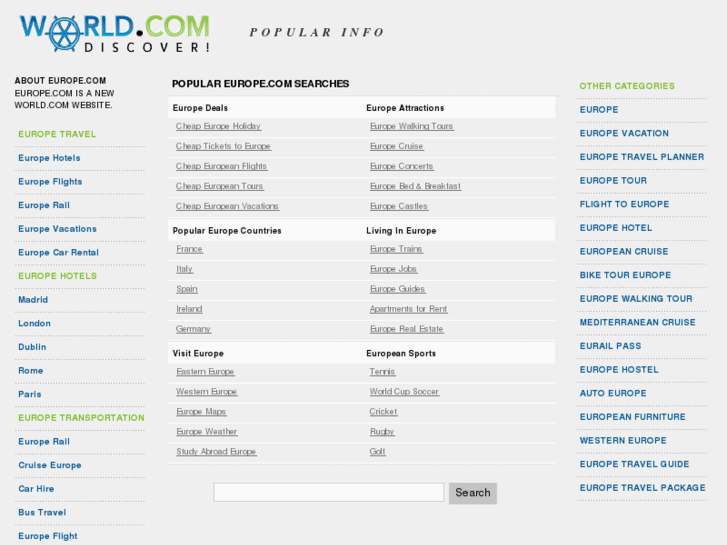Screen dimensions: 727x545
Task: Click the search text input field
Action: click(328, 492)
